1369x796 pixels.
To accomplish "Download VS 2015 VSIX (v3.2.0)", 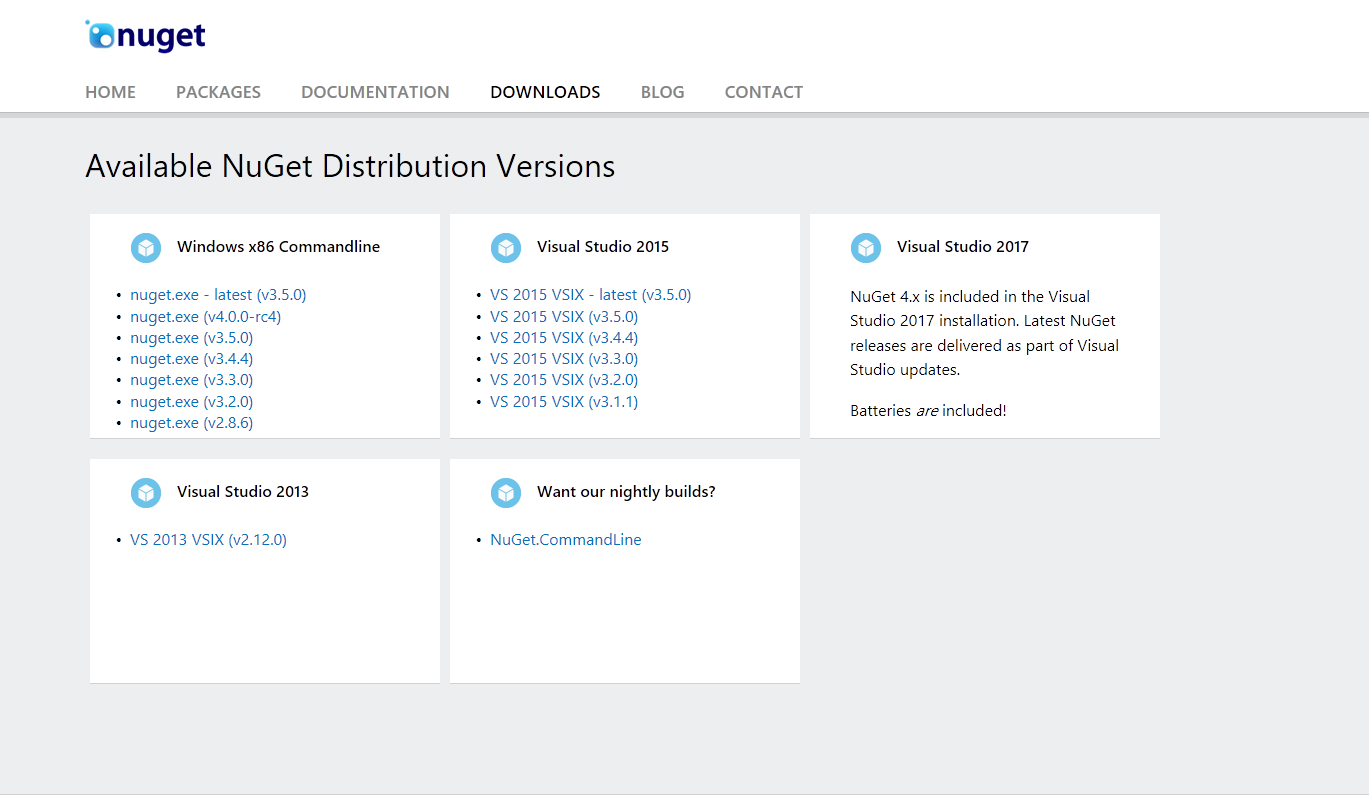I will (x=564, y=380).
